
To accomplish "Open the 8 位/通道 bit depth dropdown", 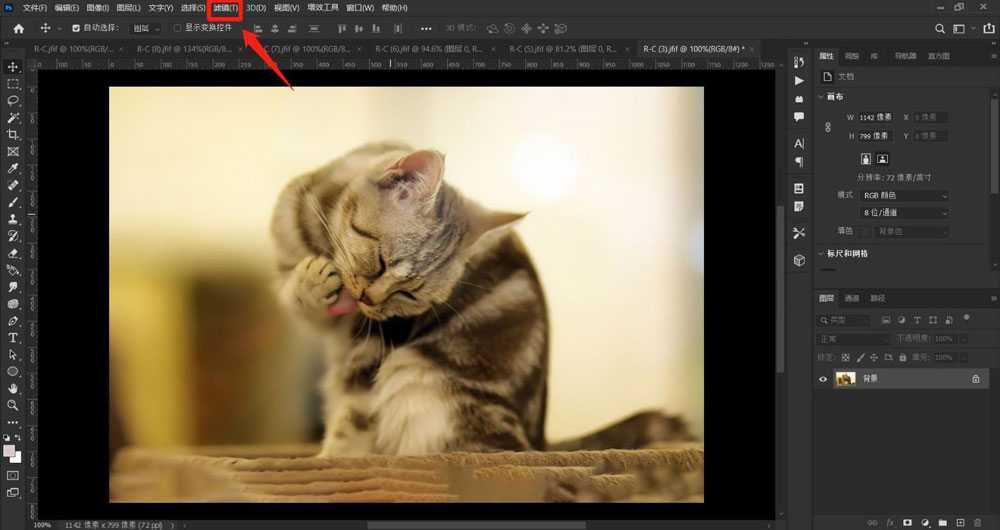I will (903, 213).
